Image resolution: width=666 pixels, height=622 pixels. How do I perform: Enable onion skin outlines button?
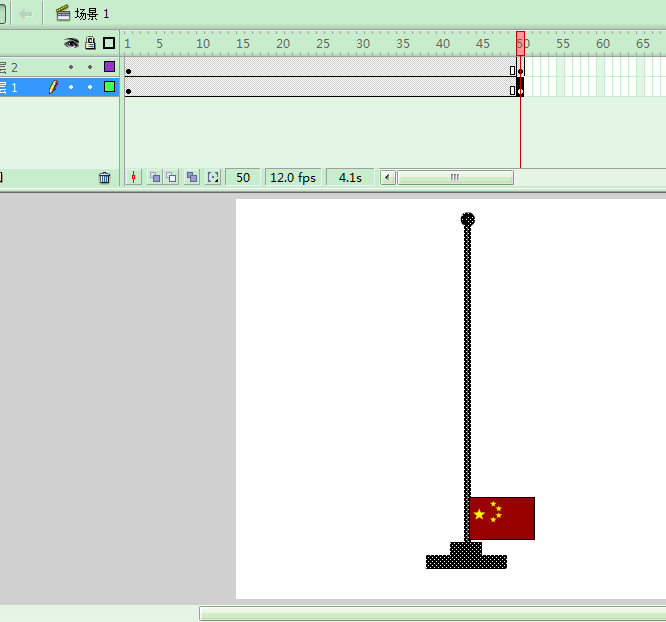(172, 177)
